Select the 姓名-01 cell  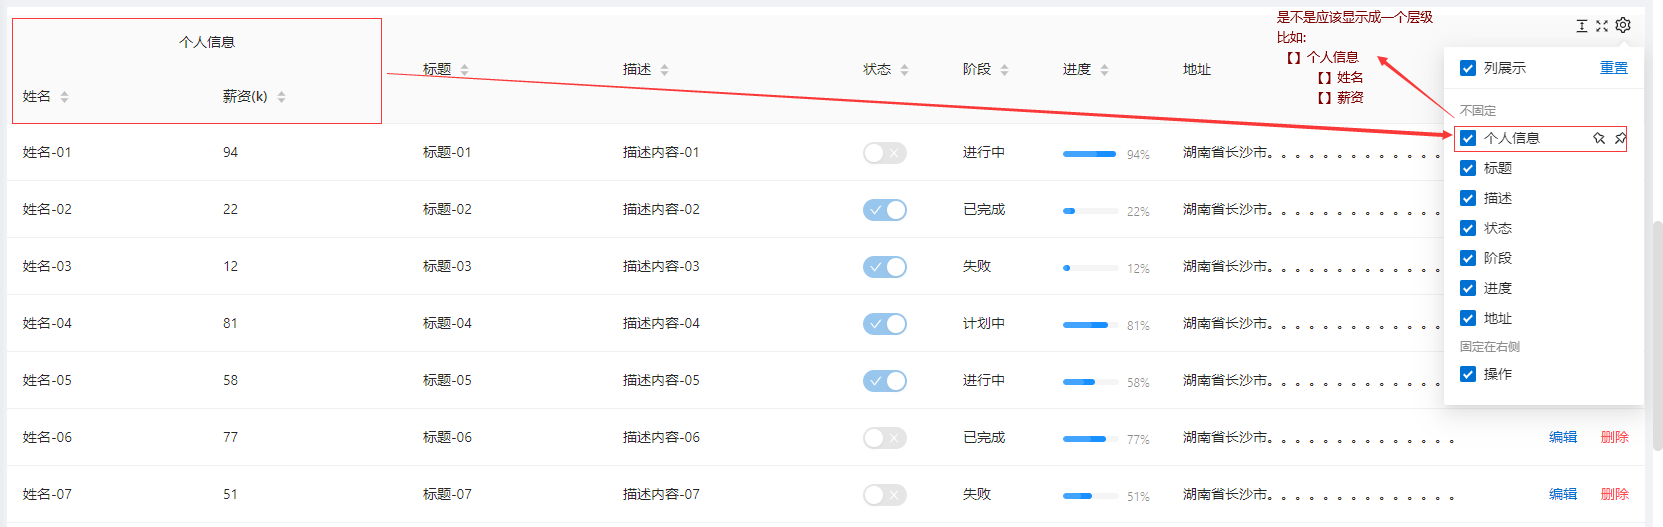point(47,152)
